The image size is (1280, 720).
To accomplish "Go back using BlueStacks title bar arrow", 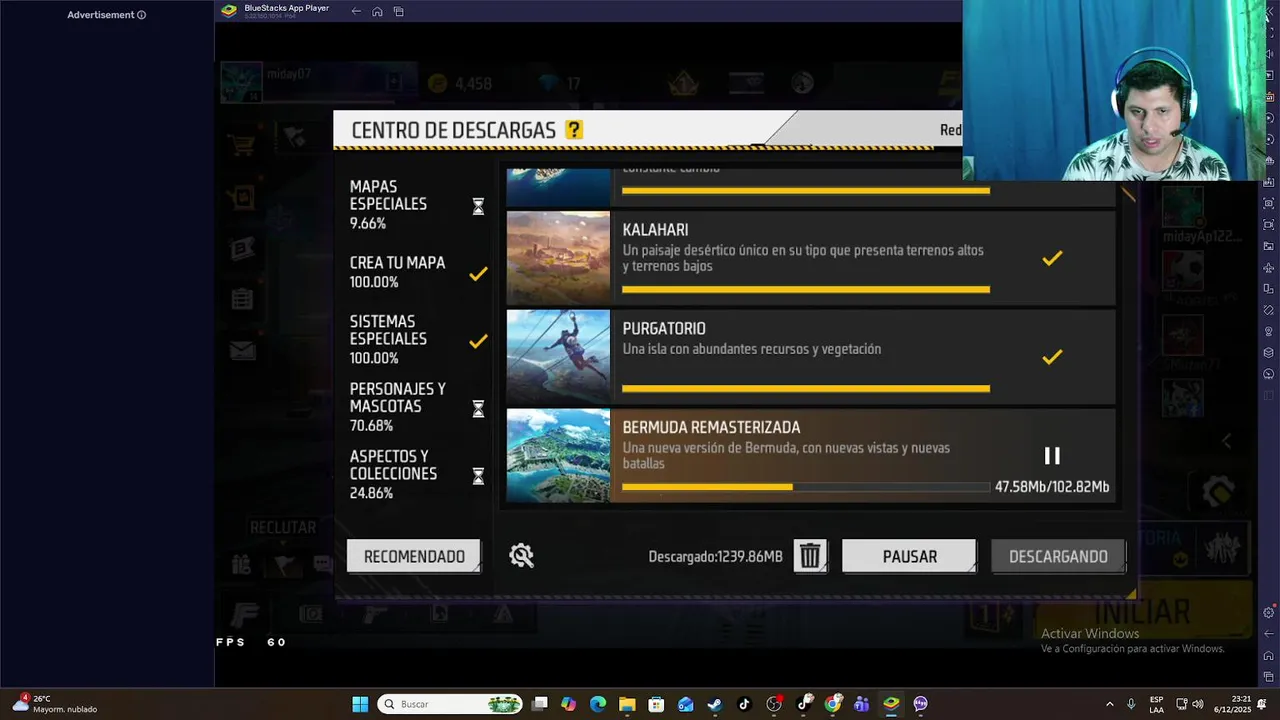I will (356, 11).
